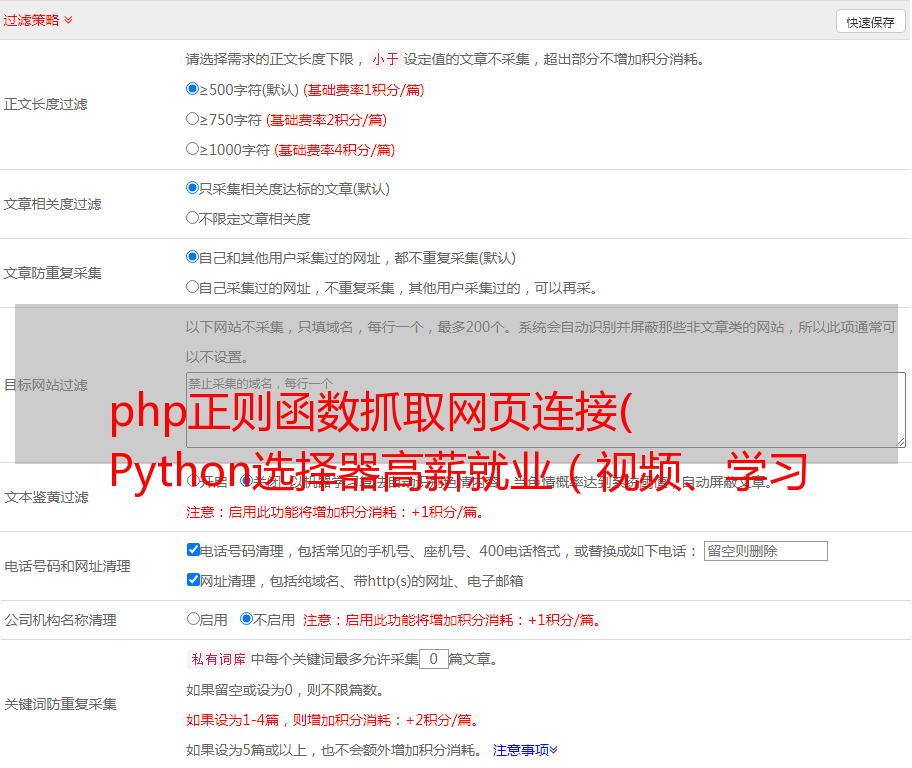Image resolution: width=912 pixels, height=768 pixels.
Task: Click the 如果留空或设为0，则不限篇数 text
Action: point(285,690)
